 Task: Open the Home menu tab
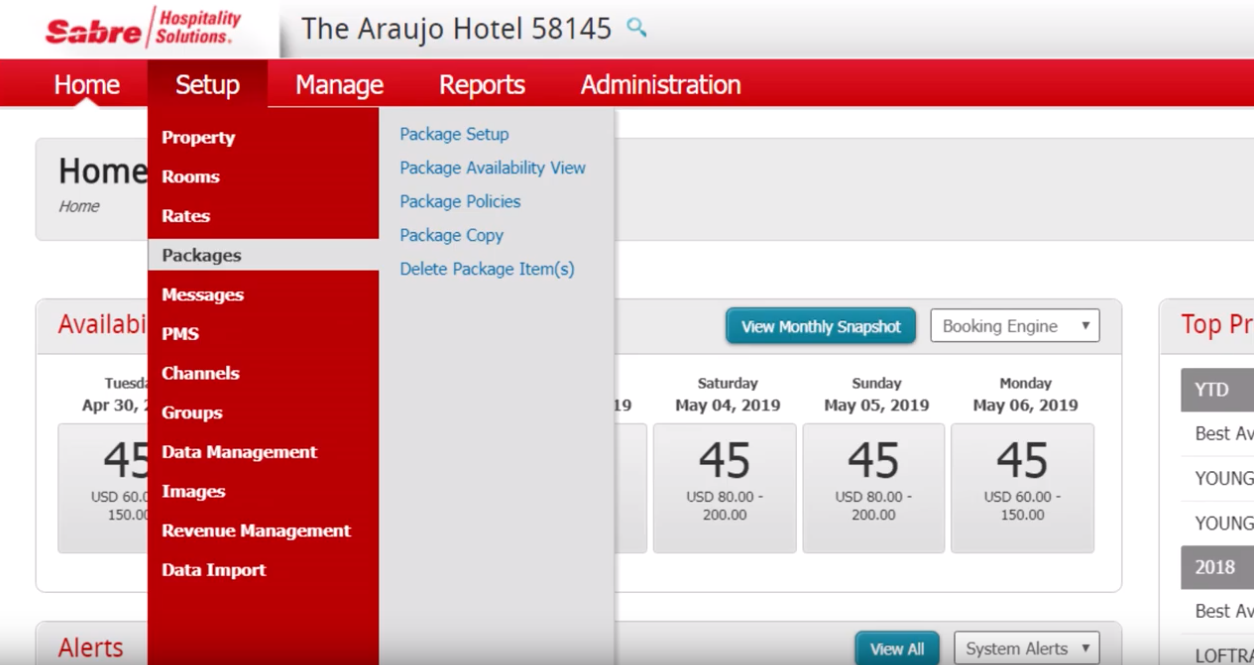coord(87,85)
